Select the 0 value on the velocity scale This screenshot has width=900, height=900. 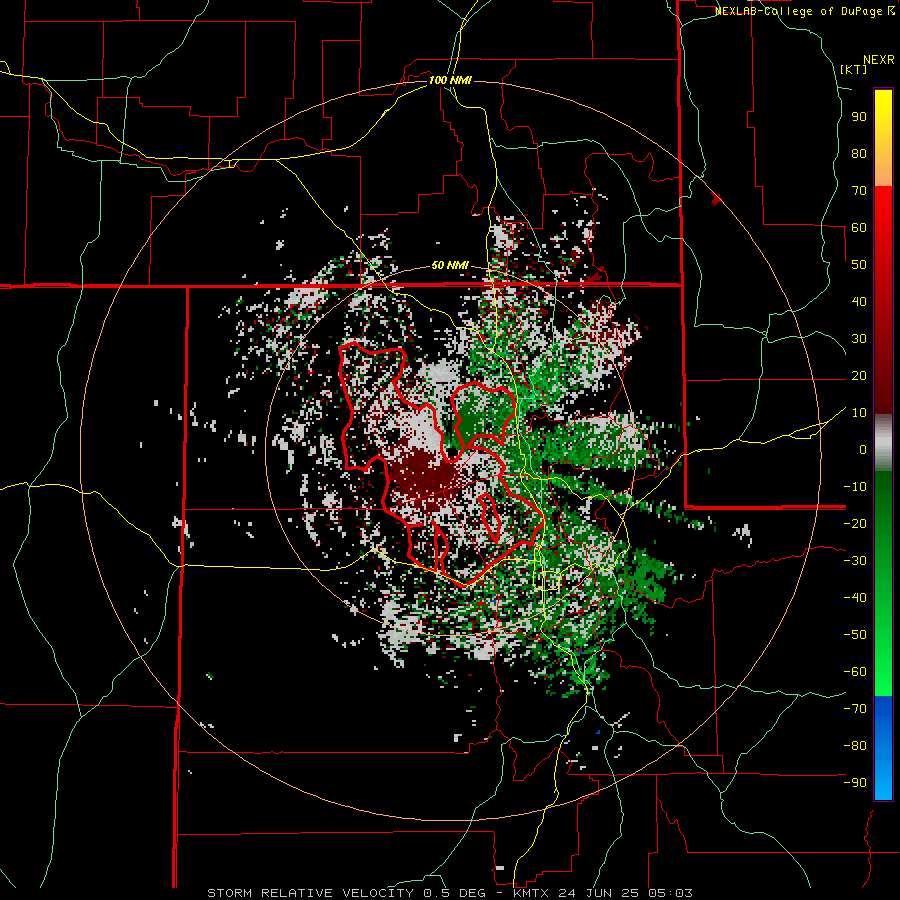click(863, 449)
